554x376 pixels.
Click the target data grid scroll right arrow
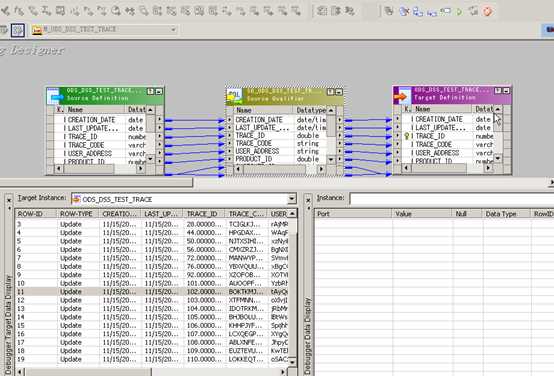pos(283,372)
